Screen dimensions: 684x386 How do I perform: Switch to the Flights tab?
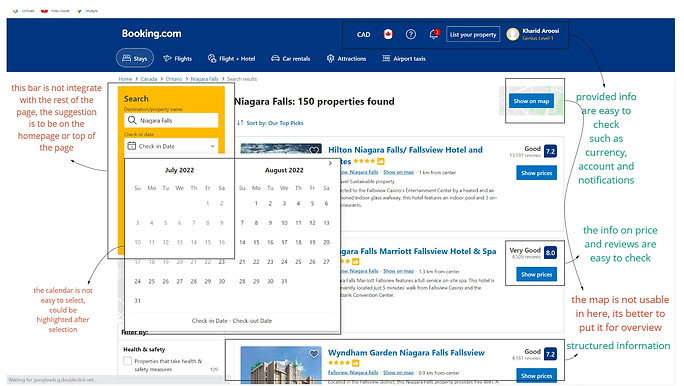(x=177, y=58)
